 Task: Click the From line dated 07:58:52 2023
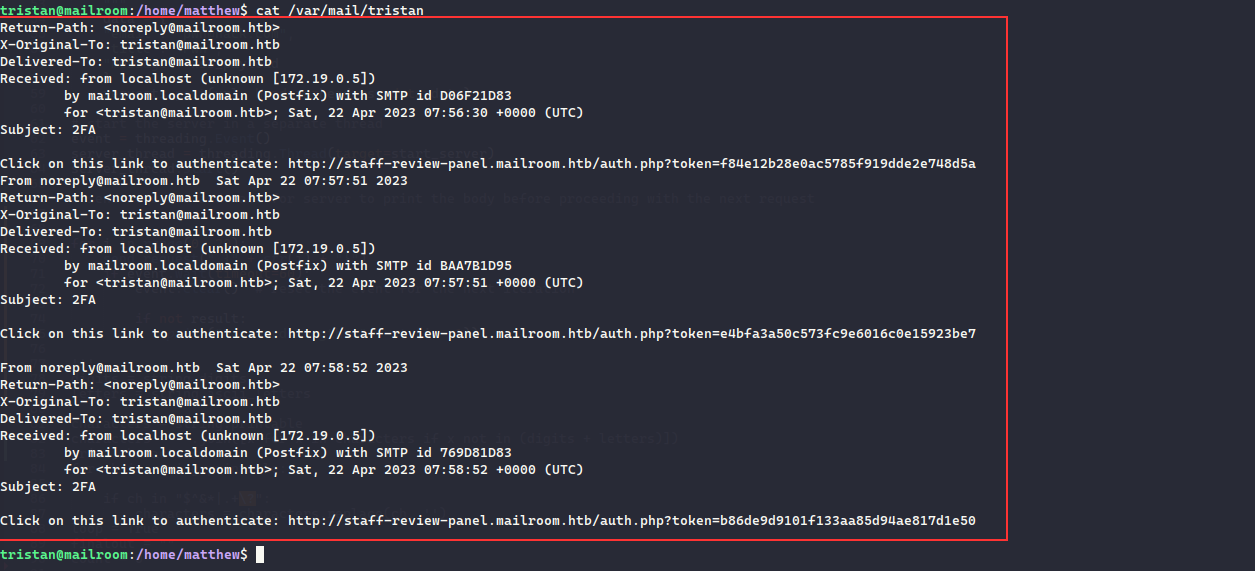(204, 367)
